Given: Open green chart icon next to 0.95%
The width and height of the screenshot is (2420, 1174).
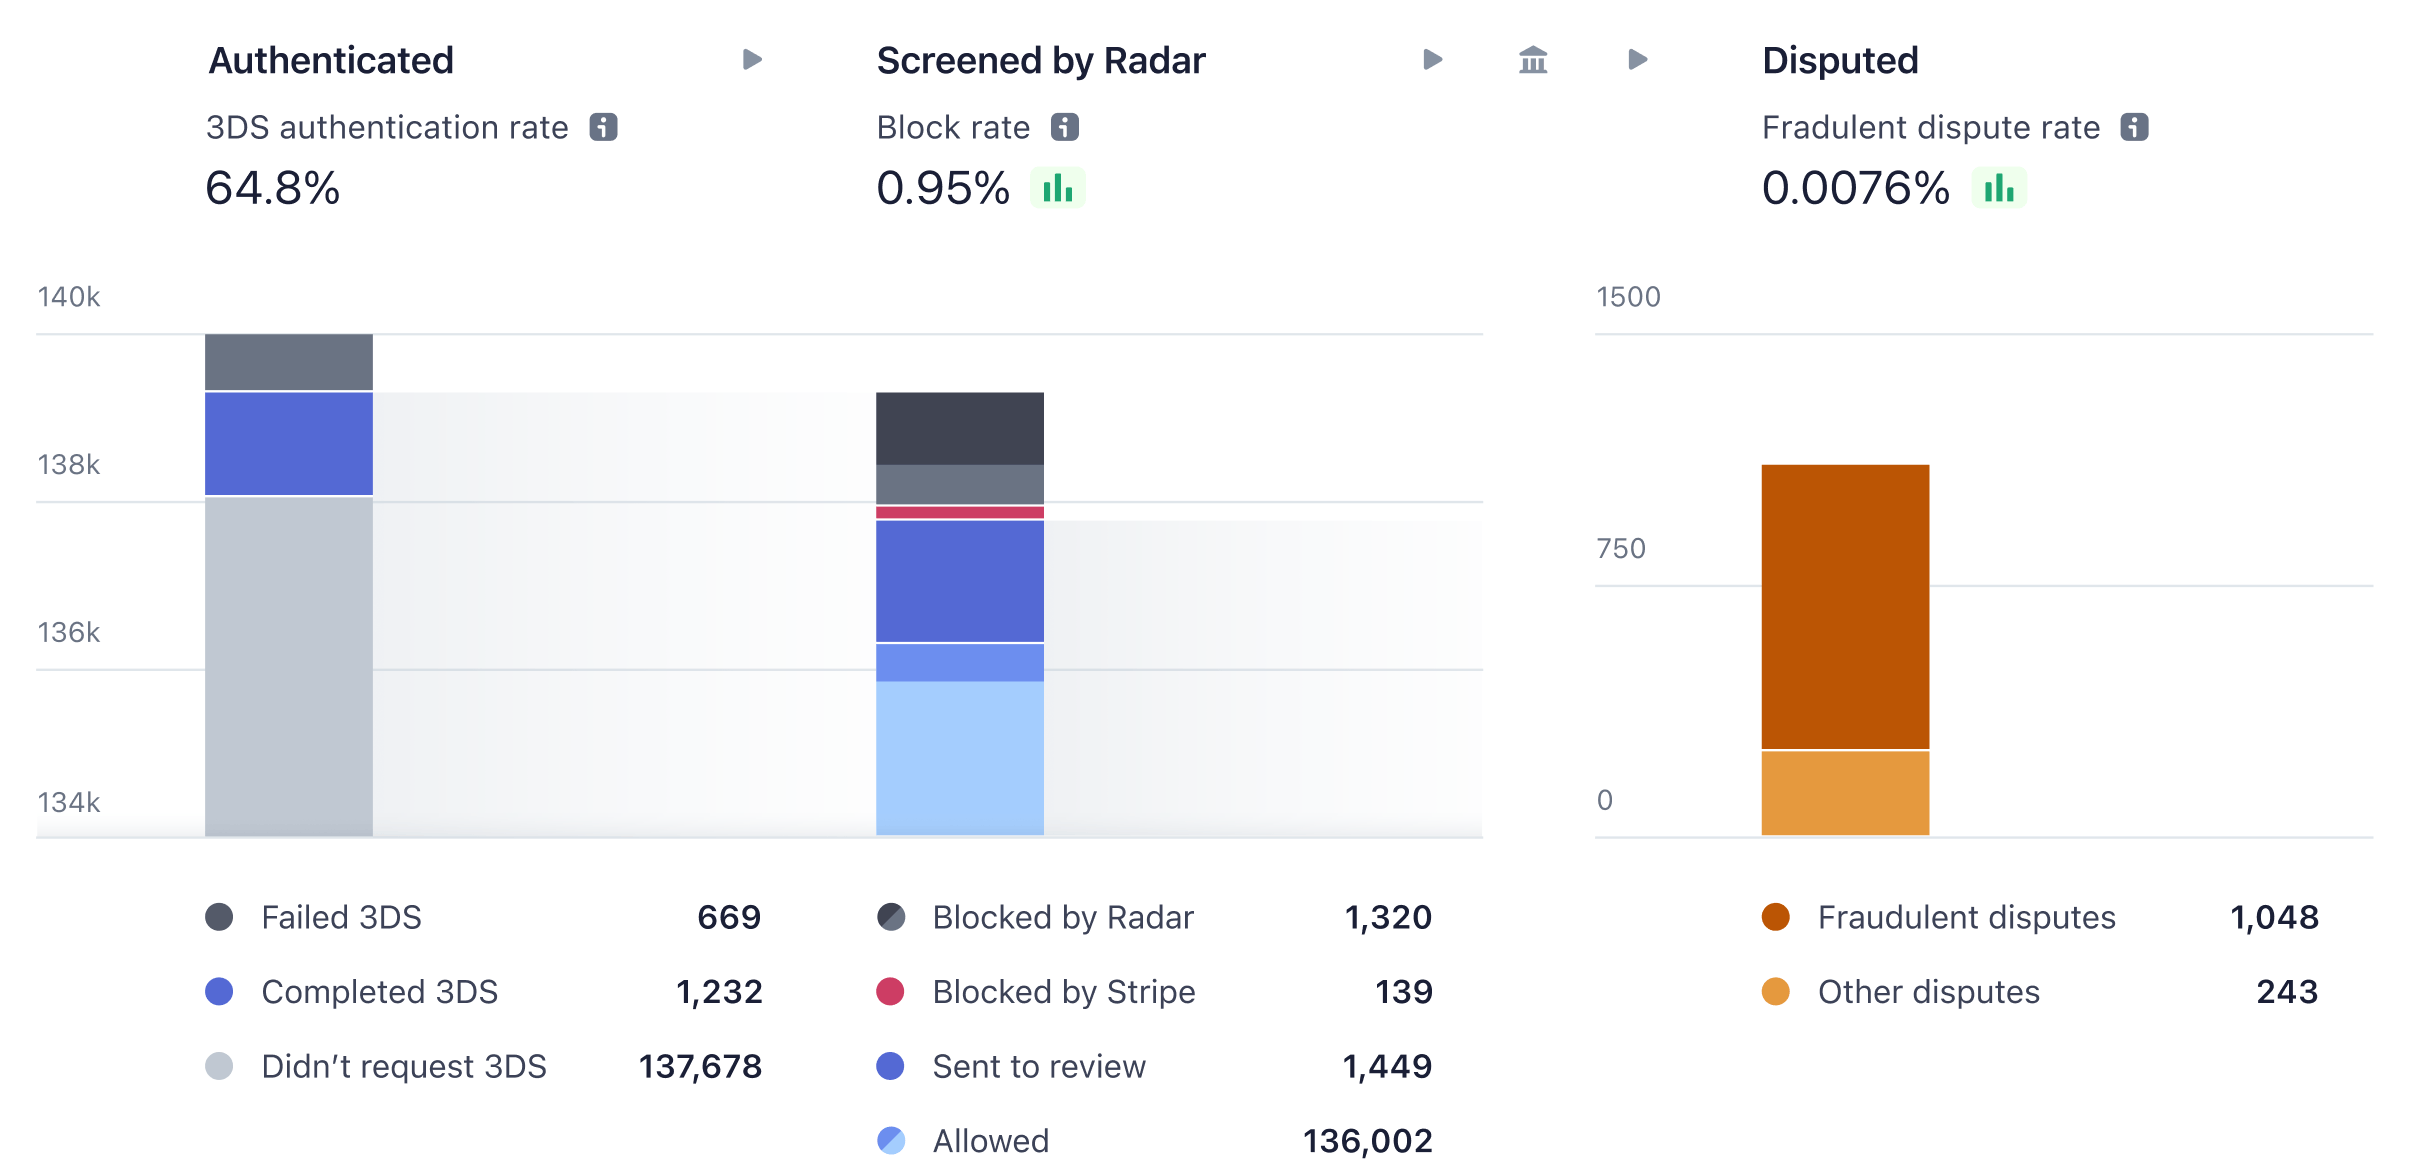Looking at the screenshot, I should point(1058,188).
